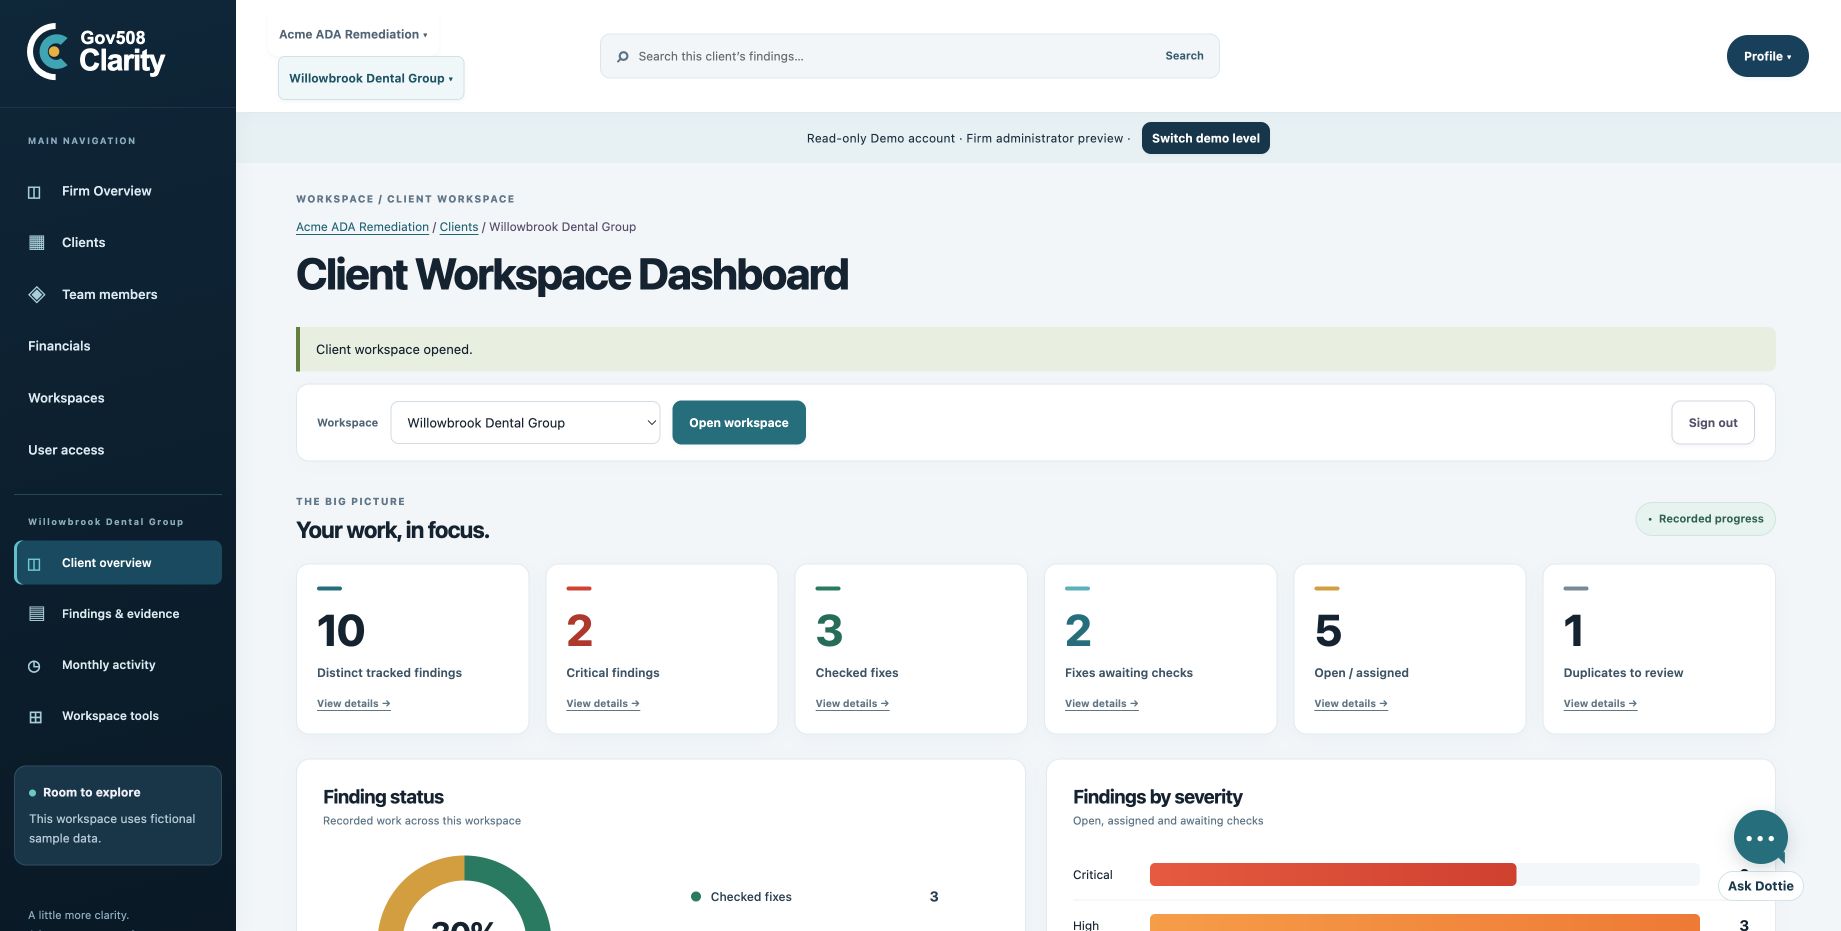View details for Duplicates to review
The image size is (1841, 931).
(1600, 704)
